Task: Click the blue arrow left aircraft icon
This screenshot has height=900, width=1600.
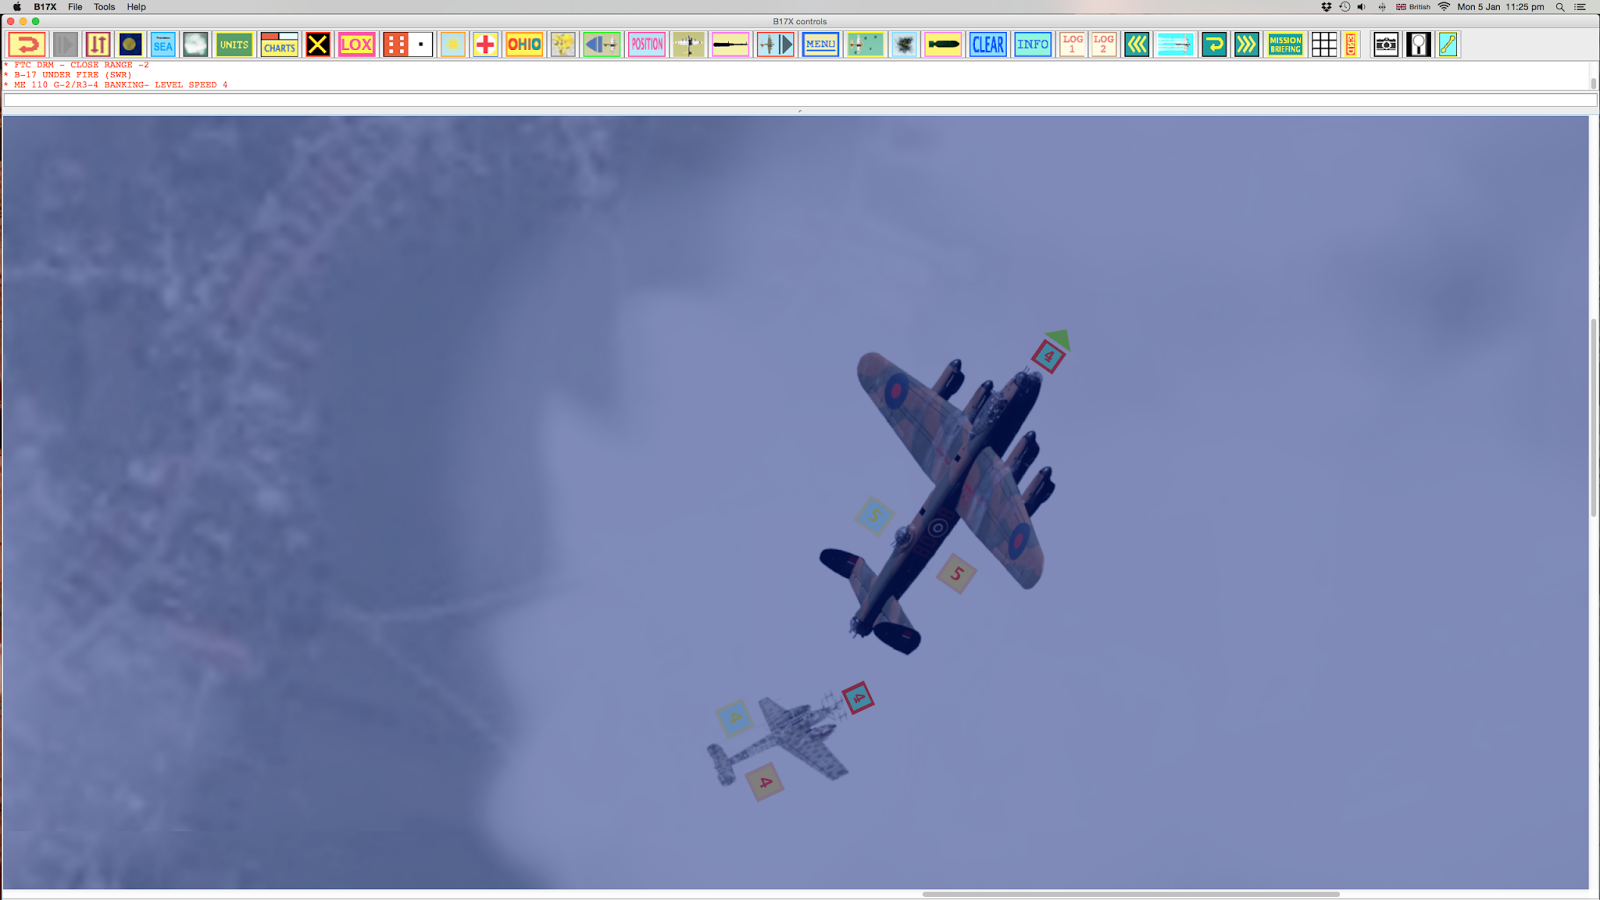Action: point(602,44)
